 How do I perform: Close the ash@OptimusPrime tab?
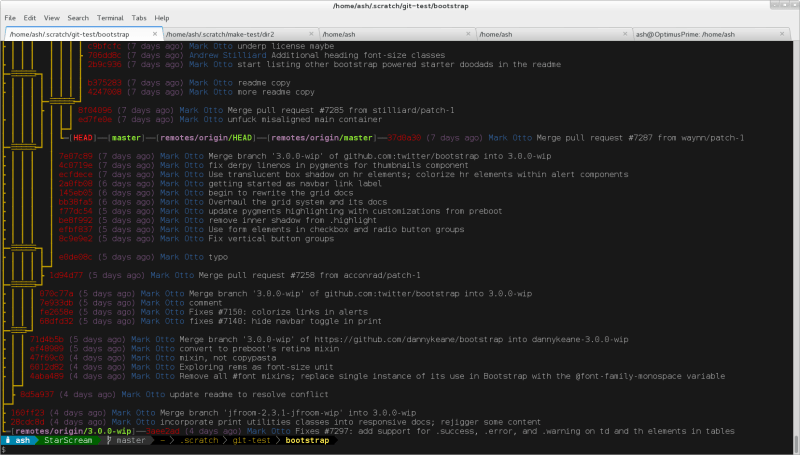pyautogui.click(x=782, y=34)
